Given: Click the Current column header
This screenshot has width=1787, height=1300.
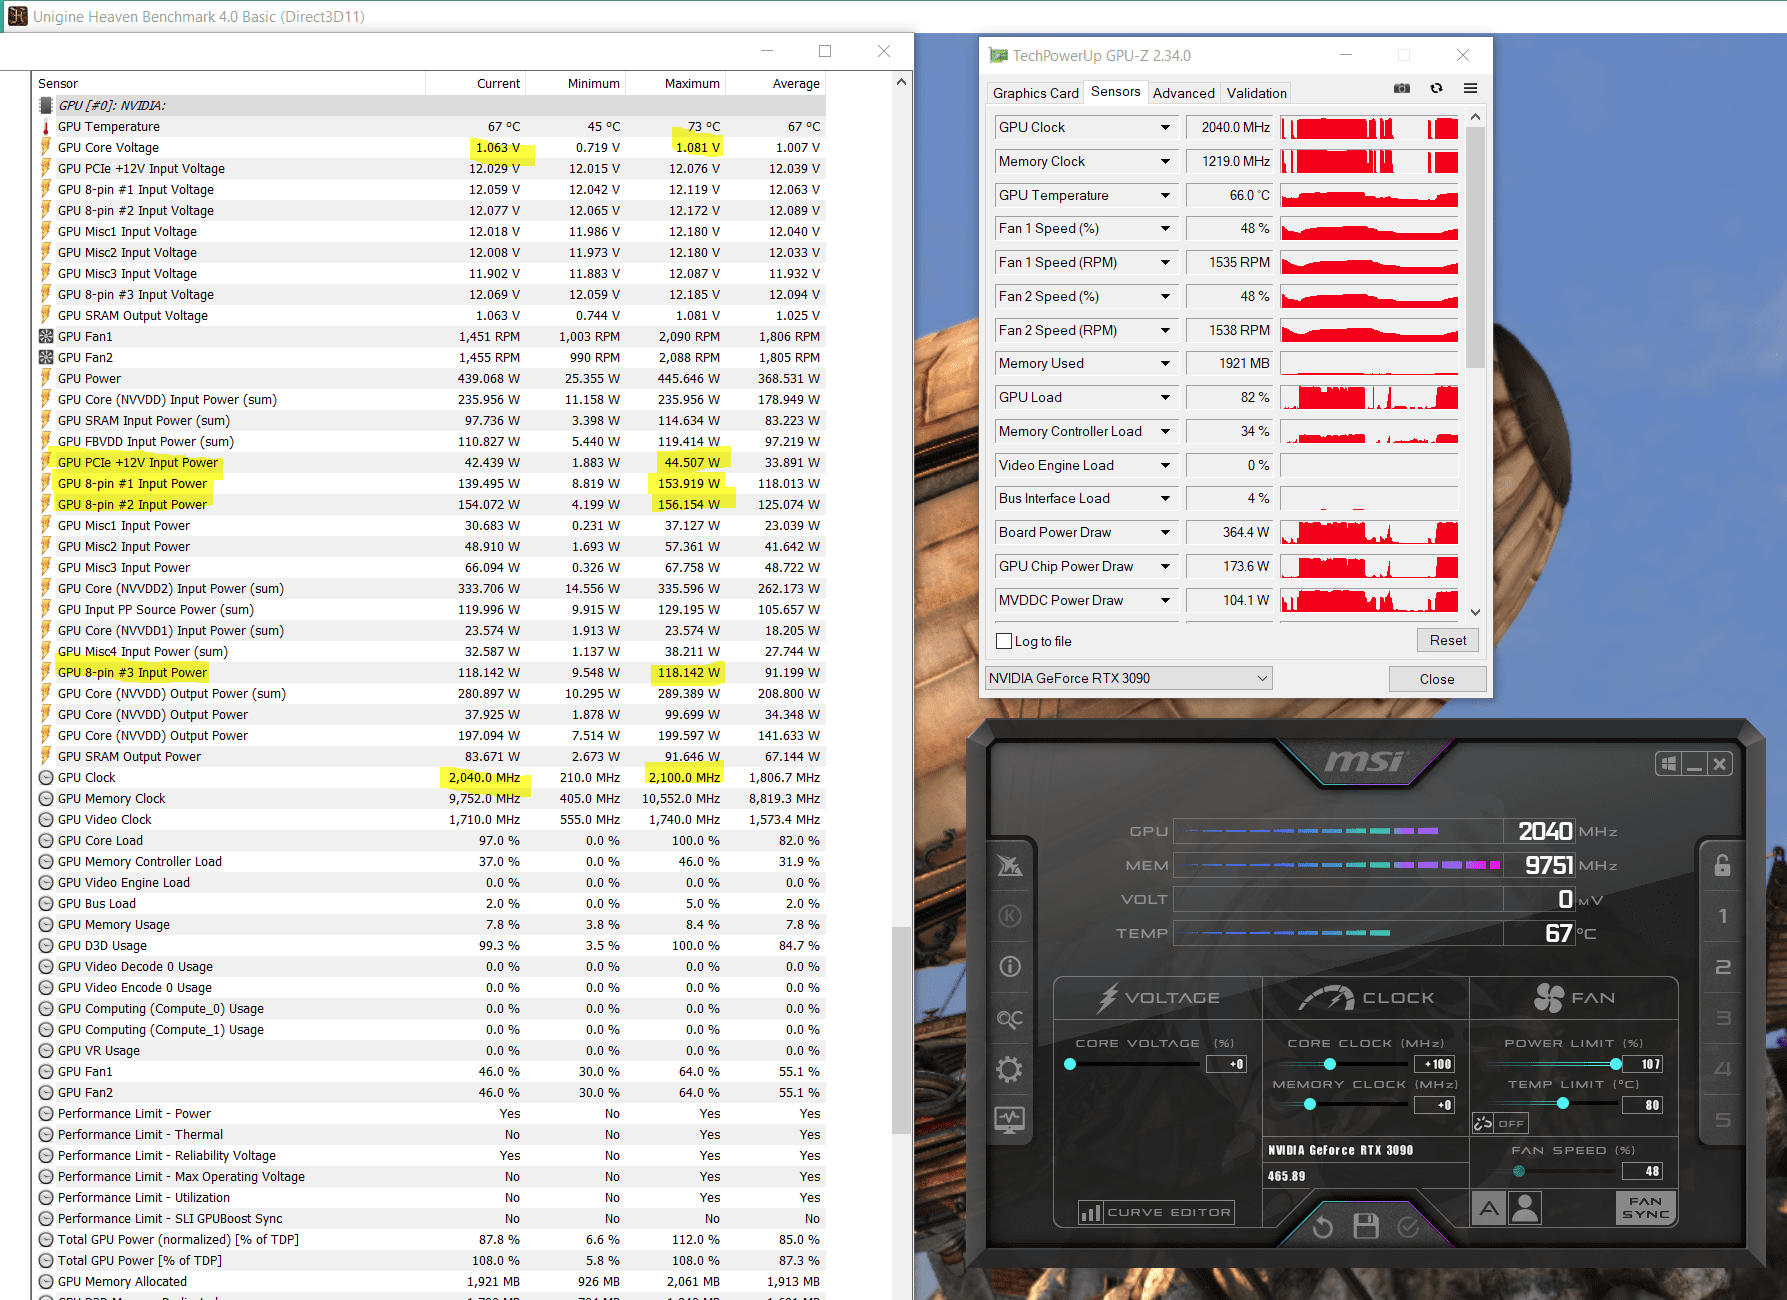Looking at the screenshot, I should [476, 84].
